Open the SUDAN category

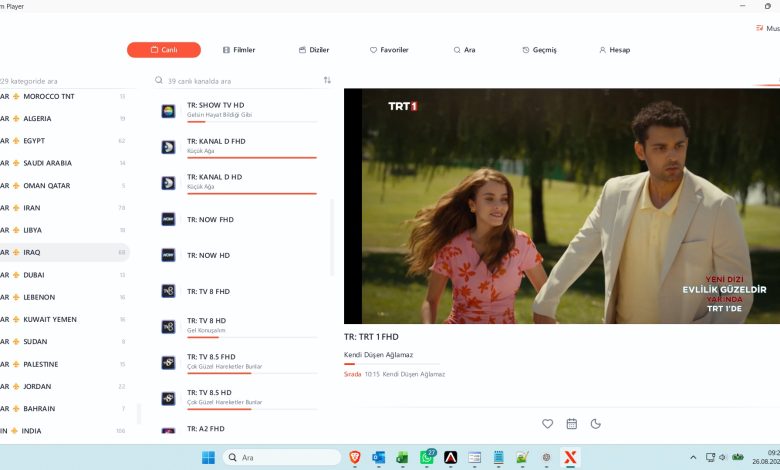tap(64, 342)
